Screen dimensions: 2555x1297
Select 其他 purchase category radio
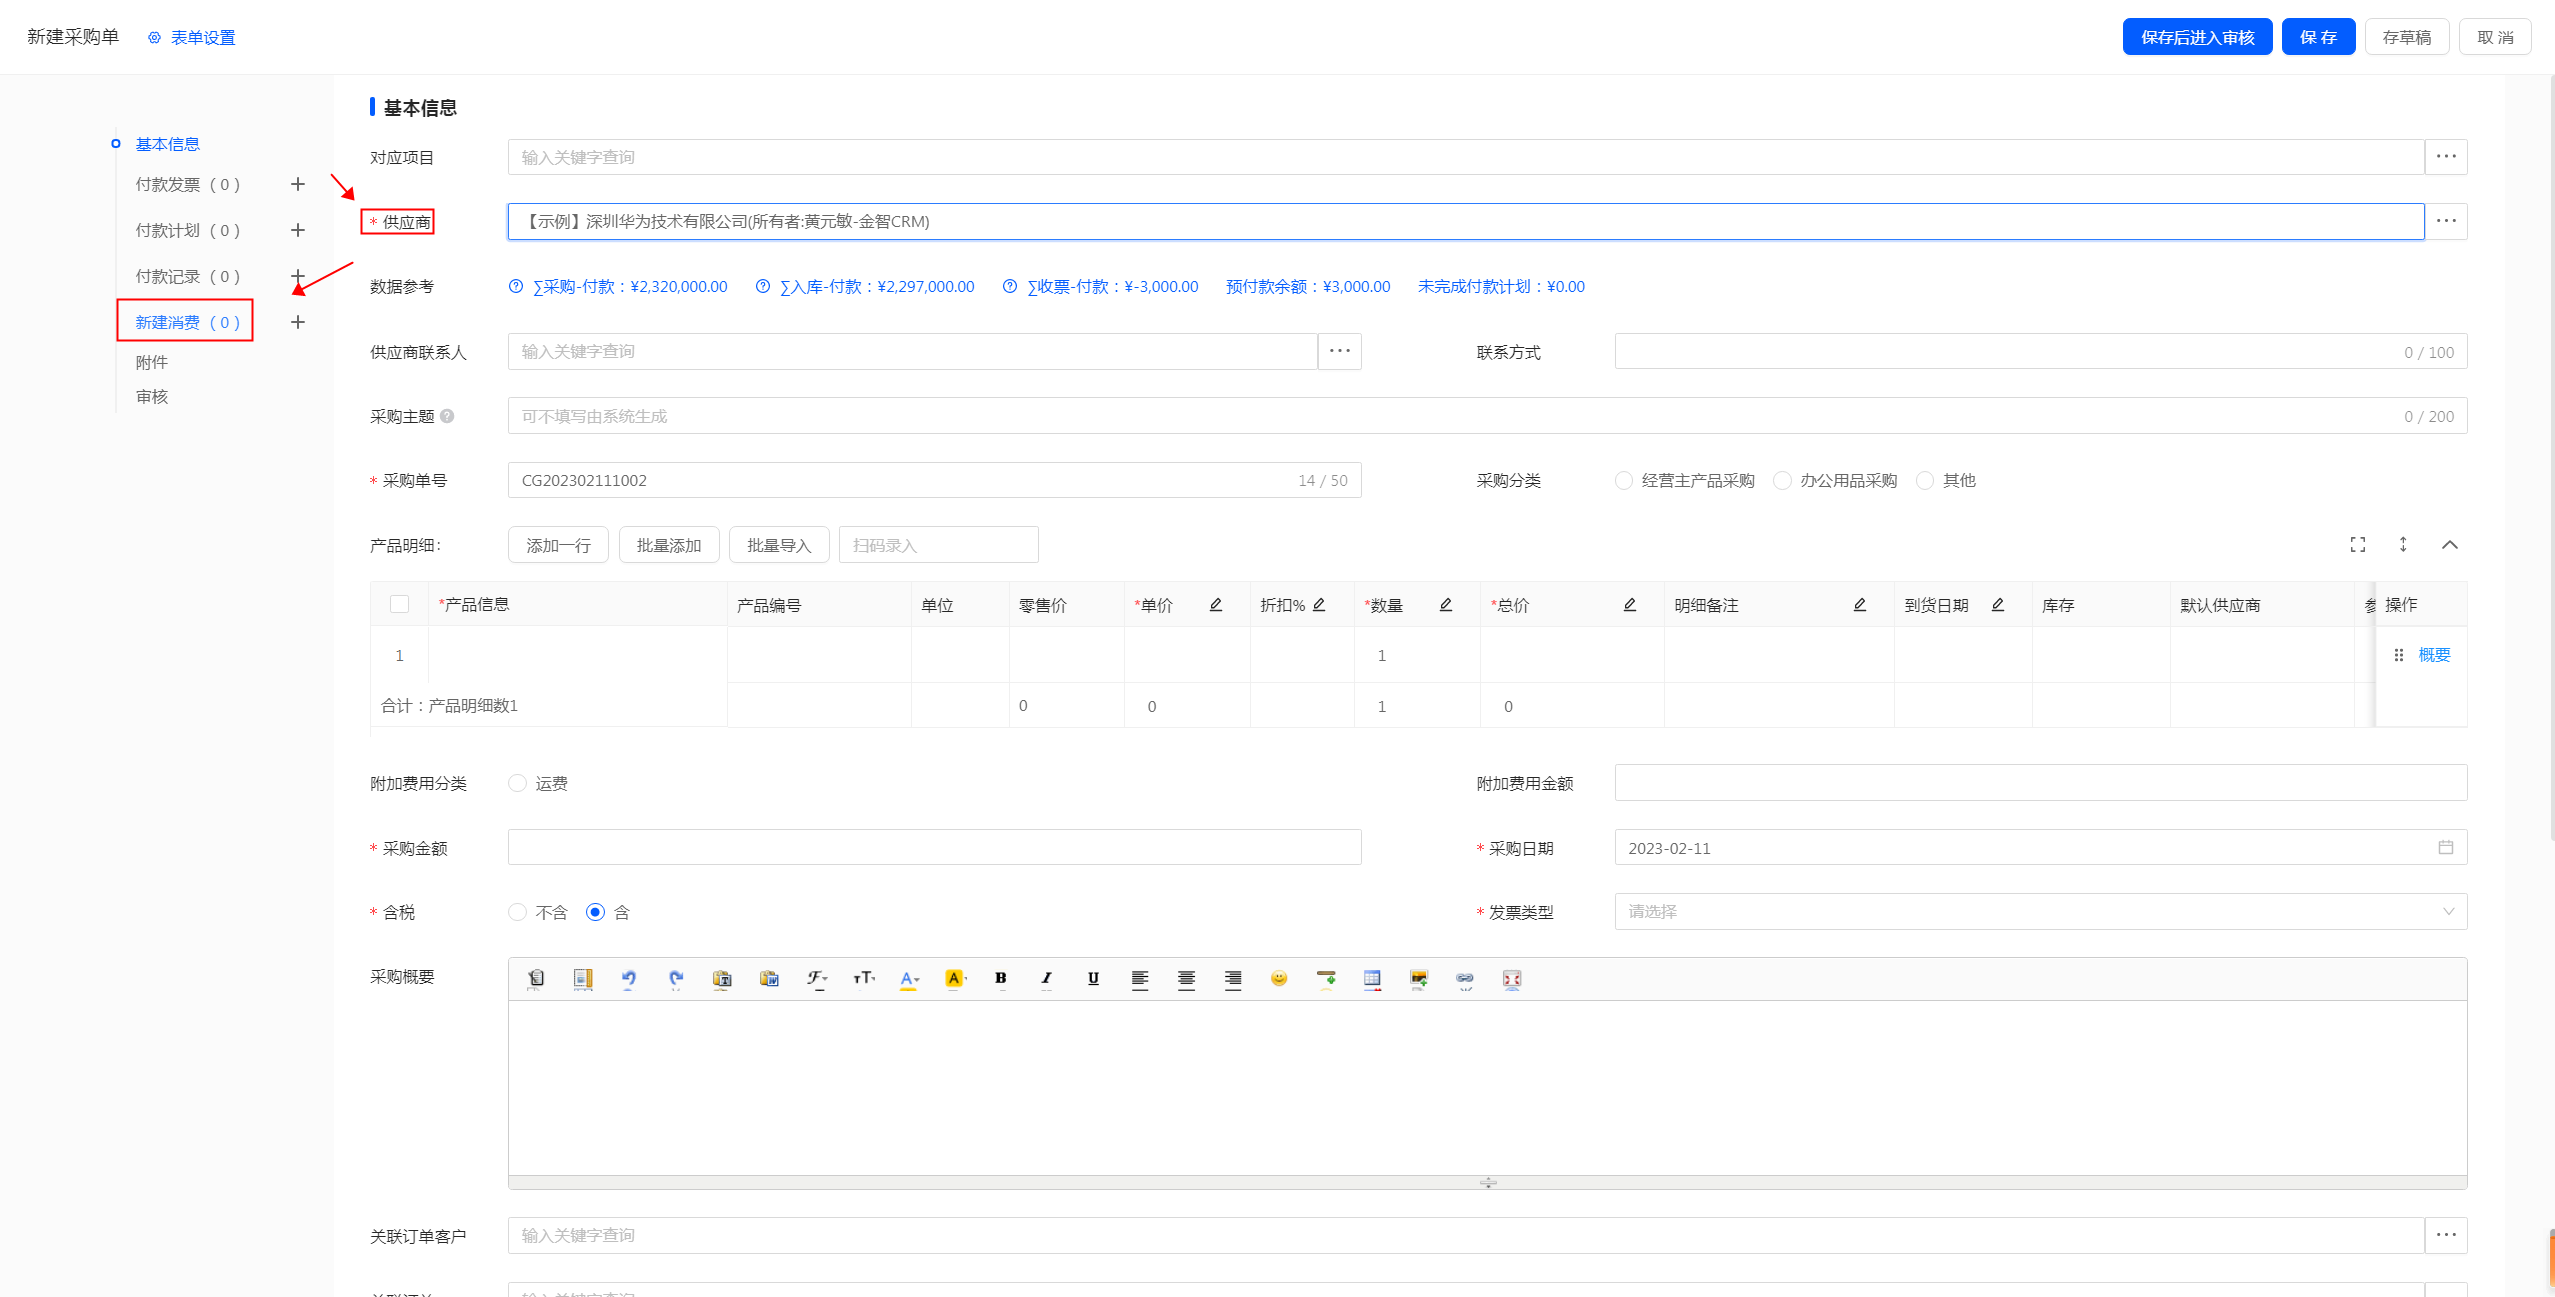[1925, 481]
